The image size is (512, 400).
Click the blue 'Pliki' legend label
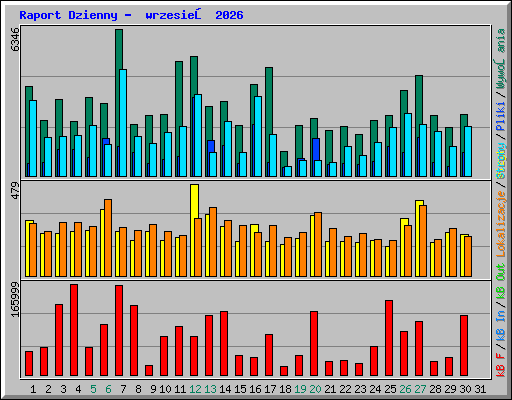tap(501, 116)
